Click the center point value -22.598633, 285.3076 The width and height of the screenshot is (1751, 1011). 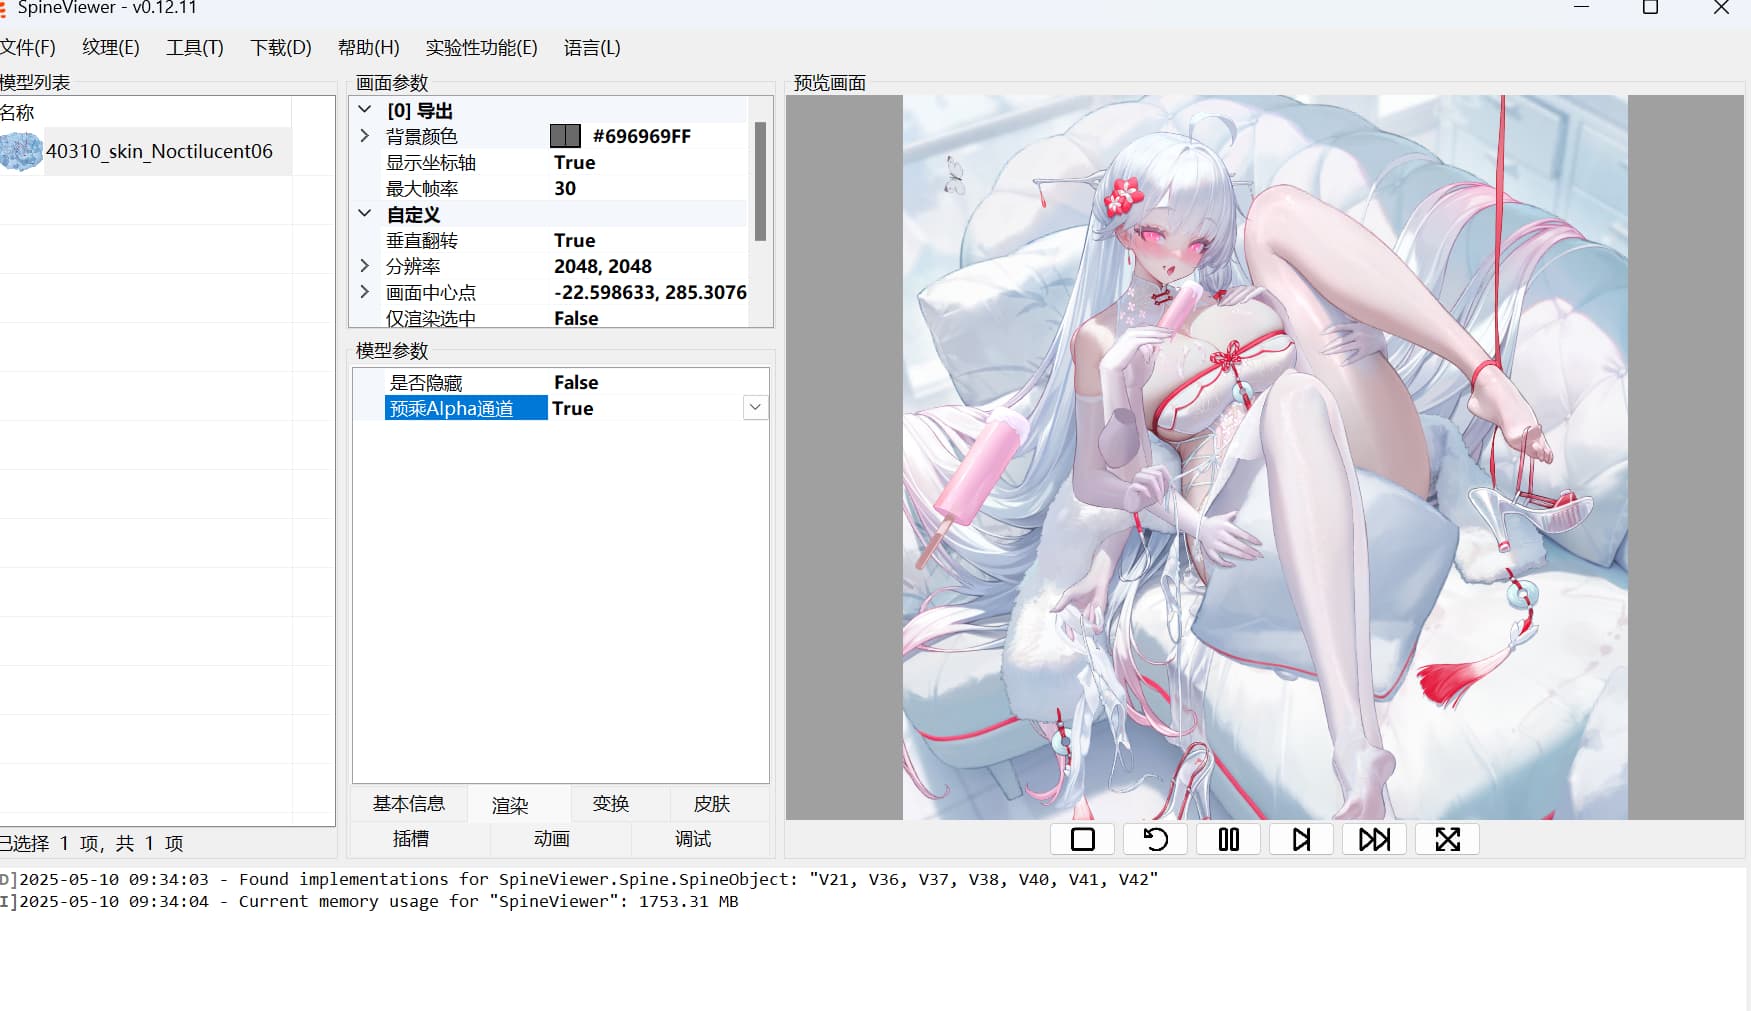coord(650,292)
